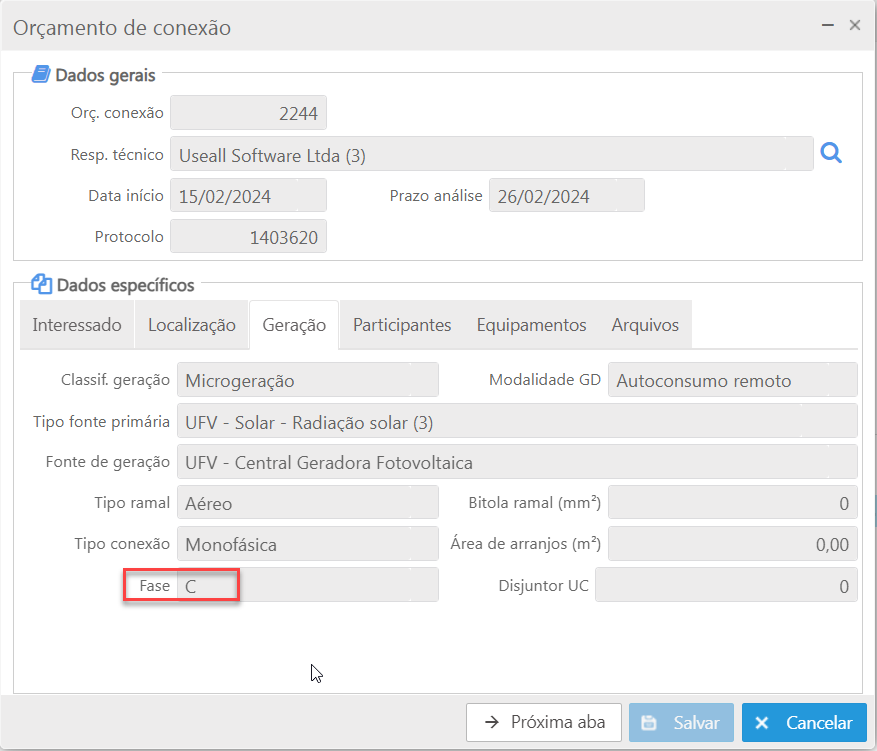Go to the Equipamentos tab
This screenshot has width=877, height=751.
531,325
